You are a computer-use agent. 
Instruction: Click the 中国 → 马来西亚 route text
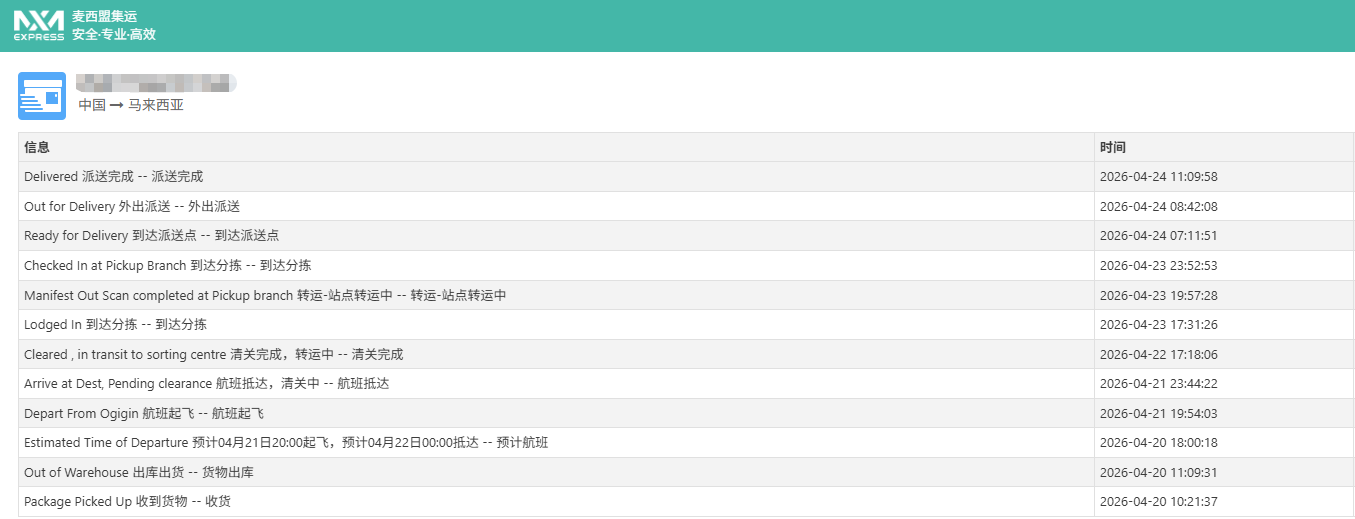click(131, 105)
